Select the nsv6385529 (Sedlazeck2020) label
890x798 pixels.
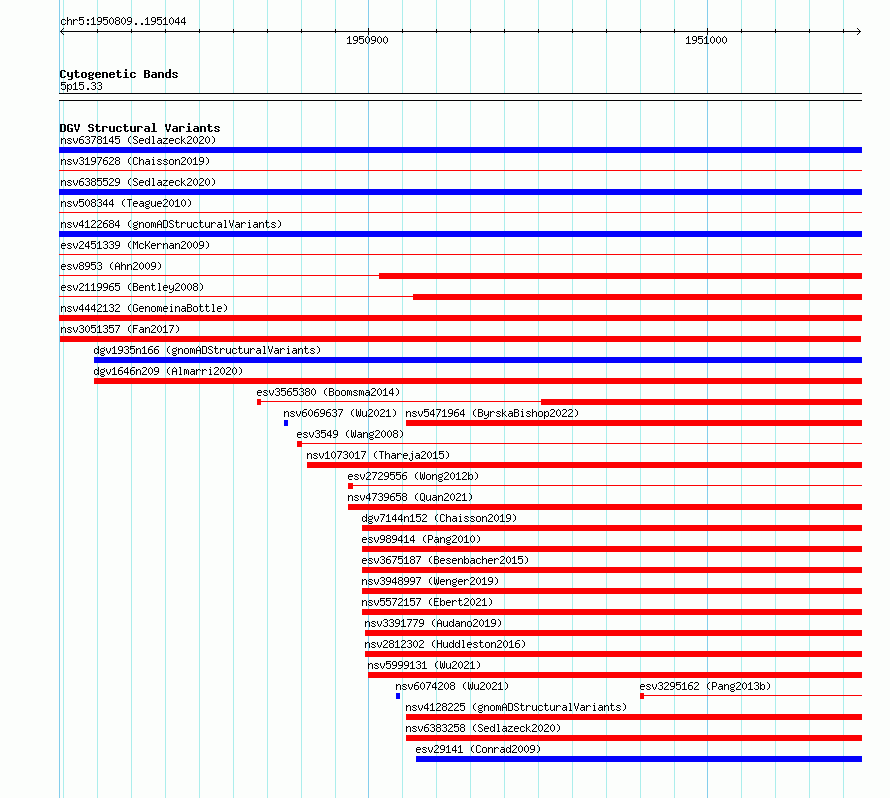[x=138, y=182]
